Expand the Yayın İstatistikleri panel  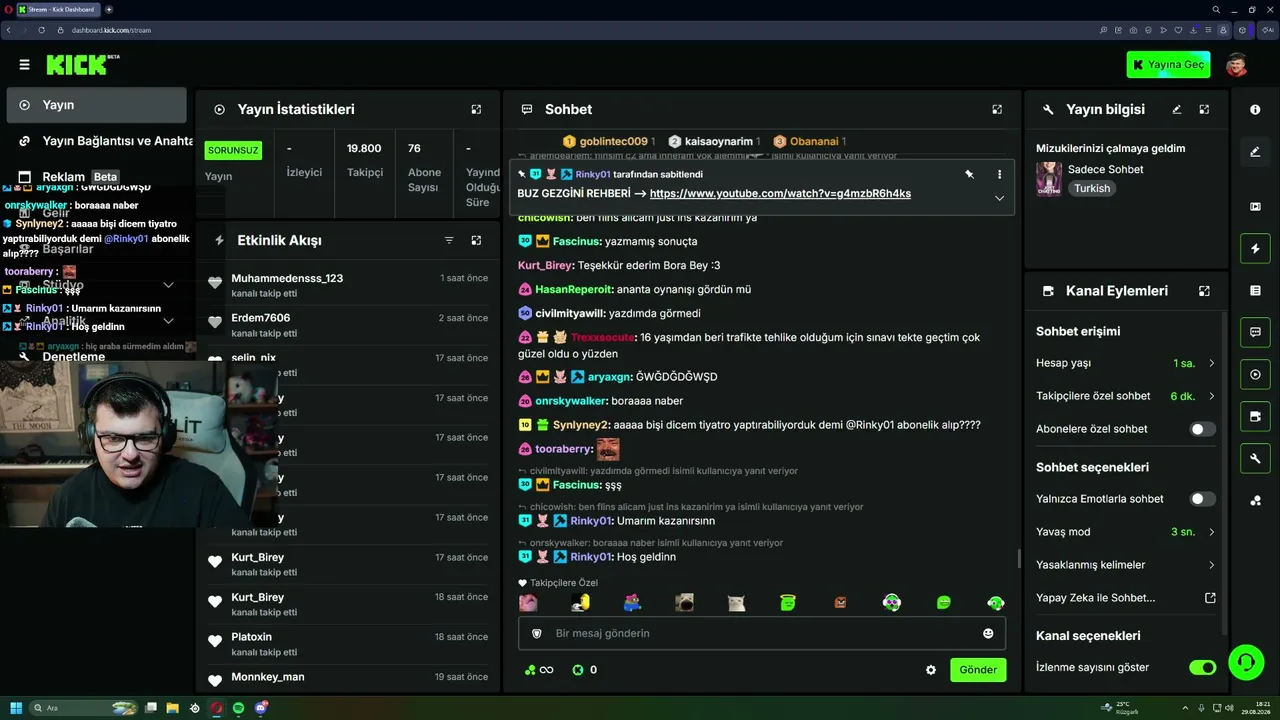(x=476, y=109)
